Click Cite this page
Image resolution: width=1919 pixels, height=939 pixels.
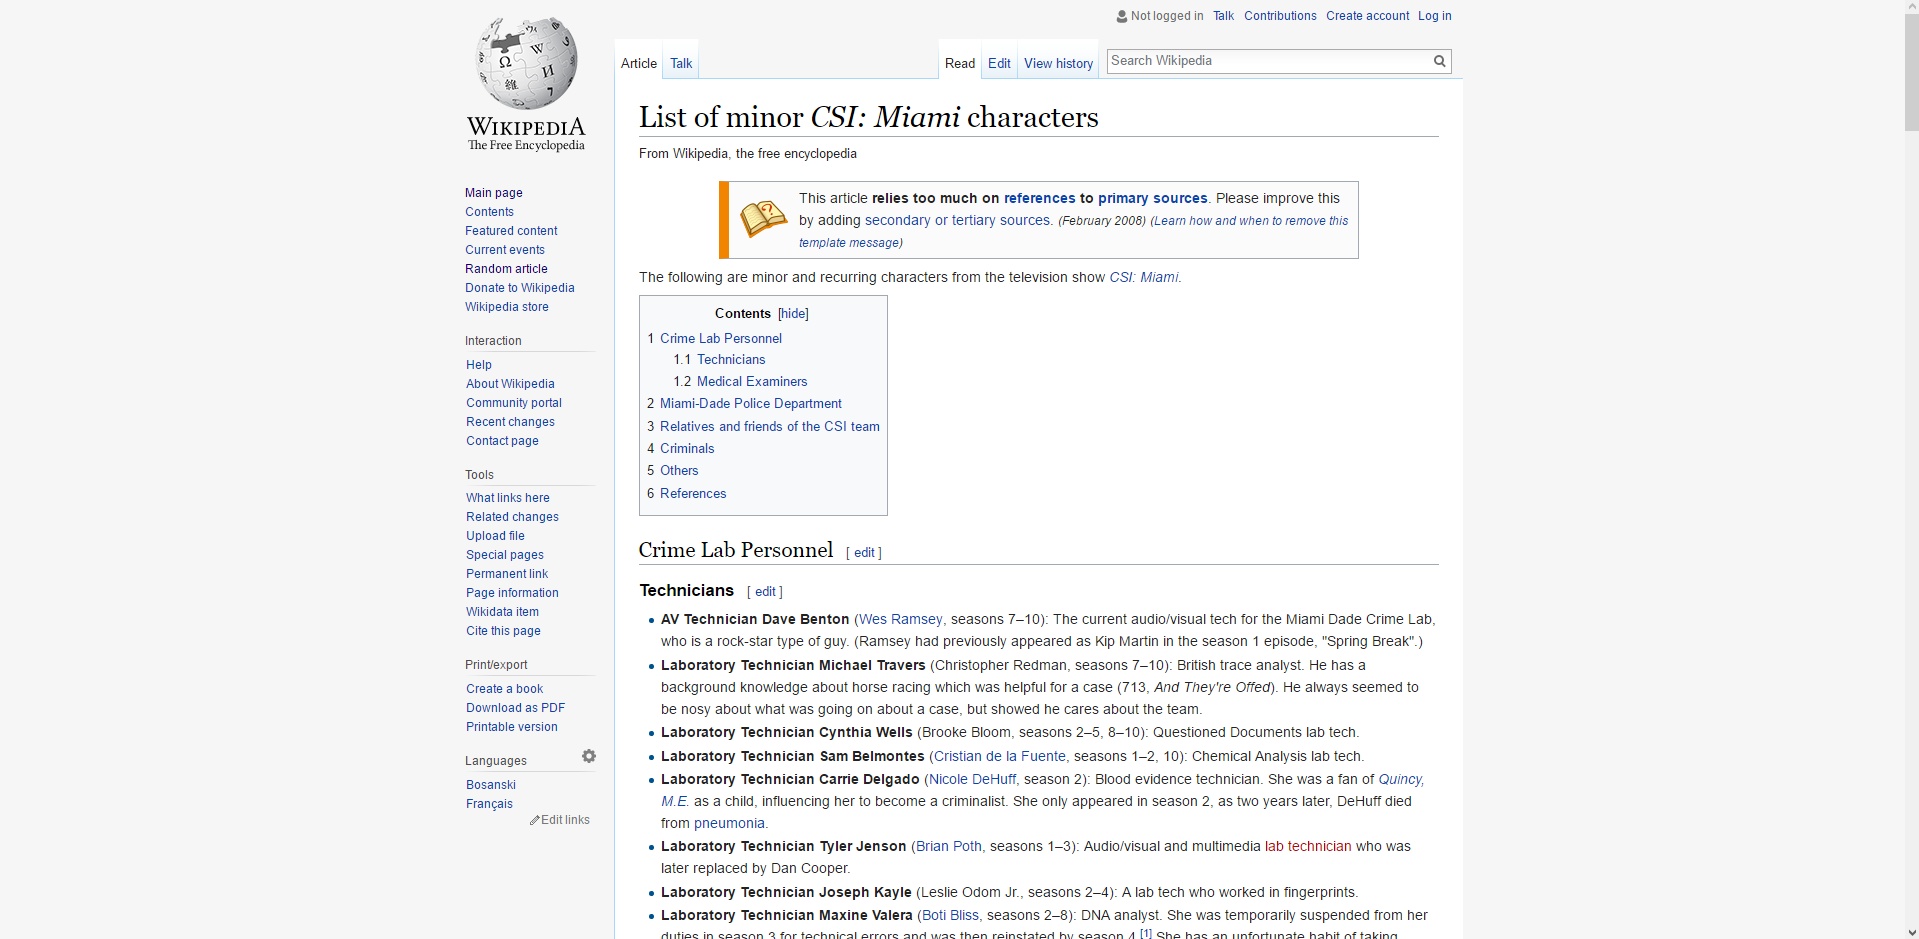click(x=503, y=631)
